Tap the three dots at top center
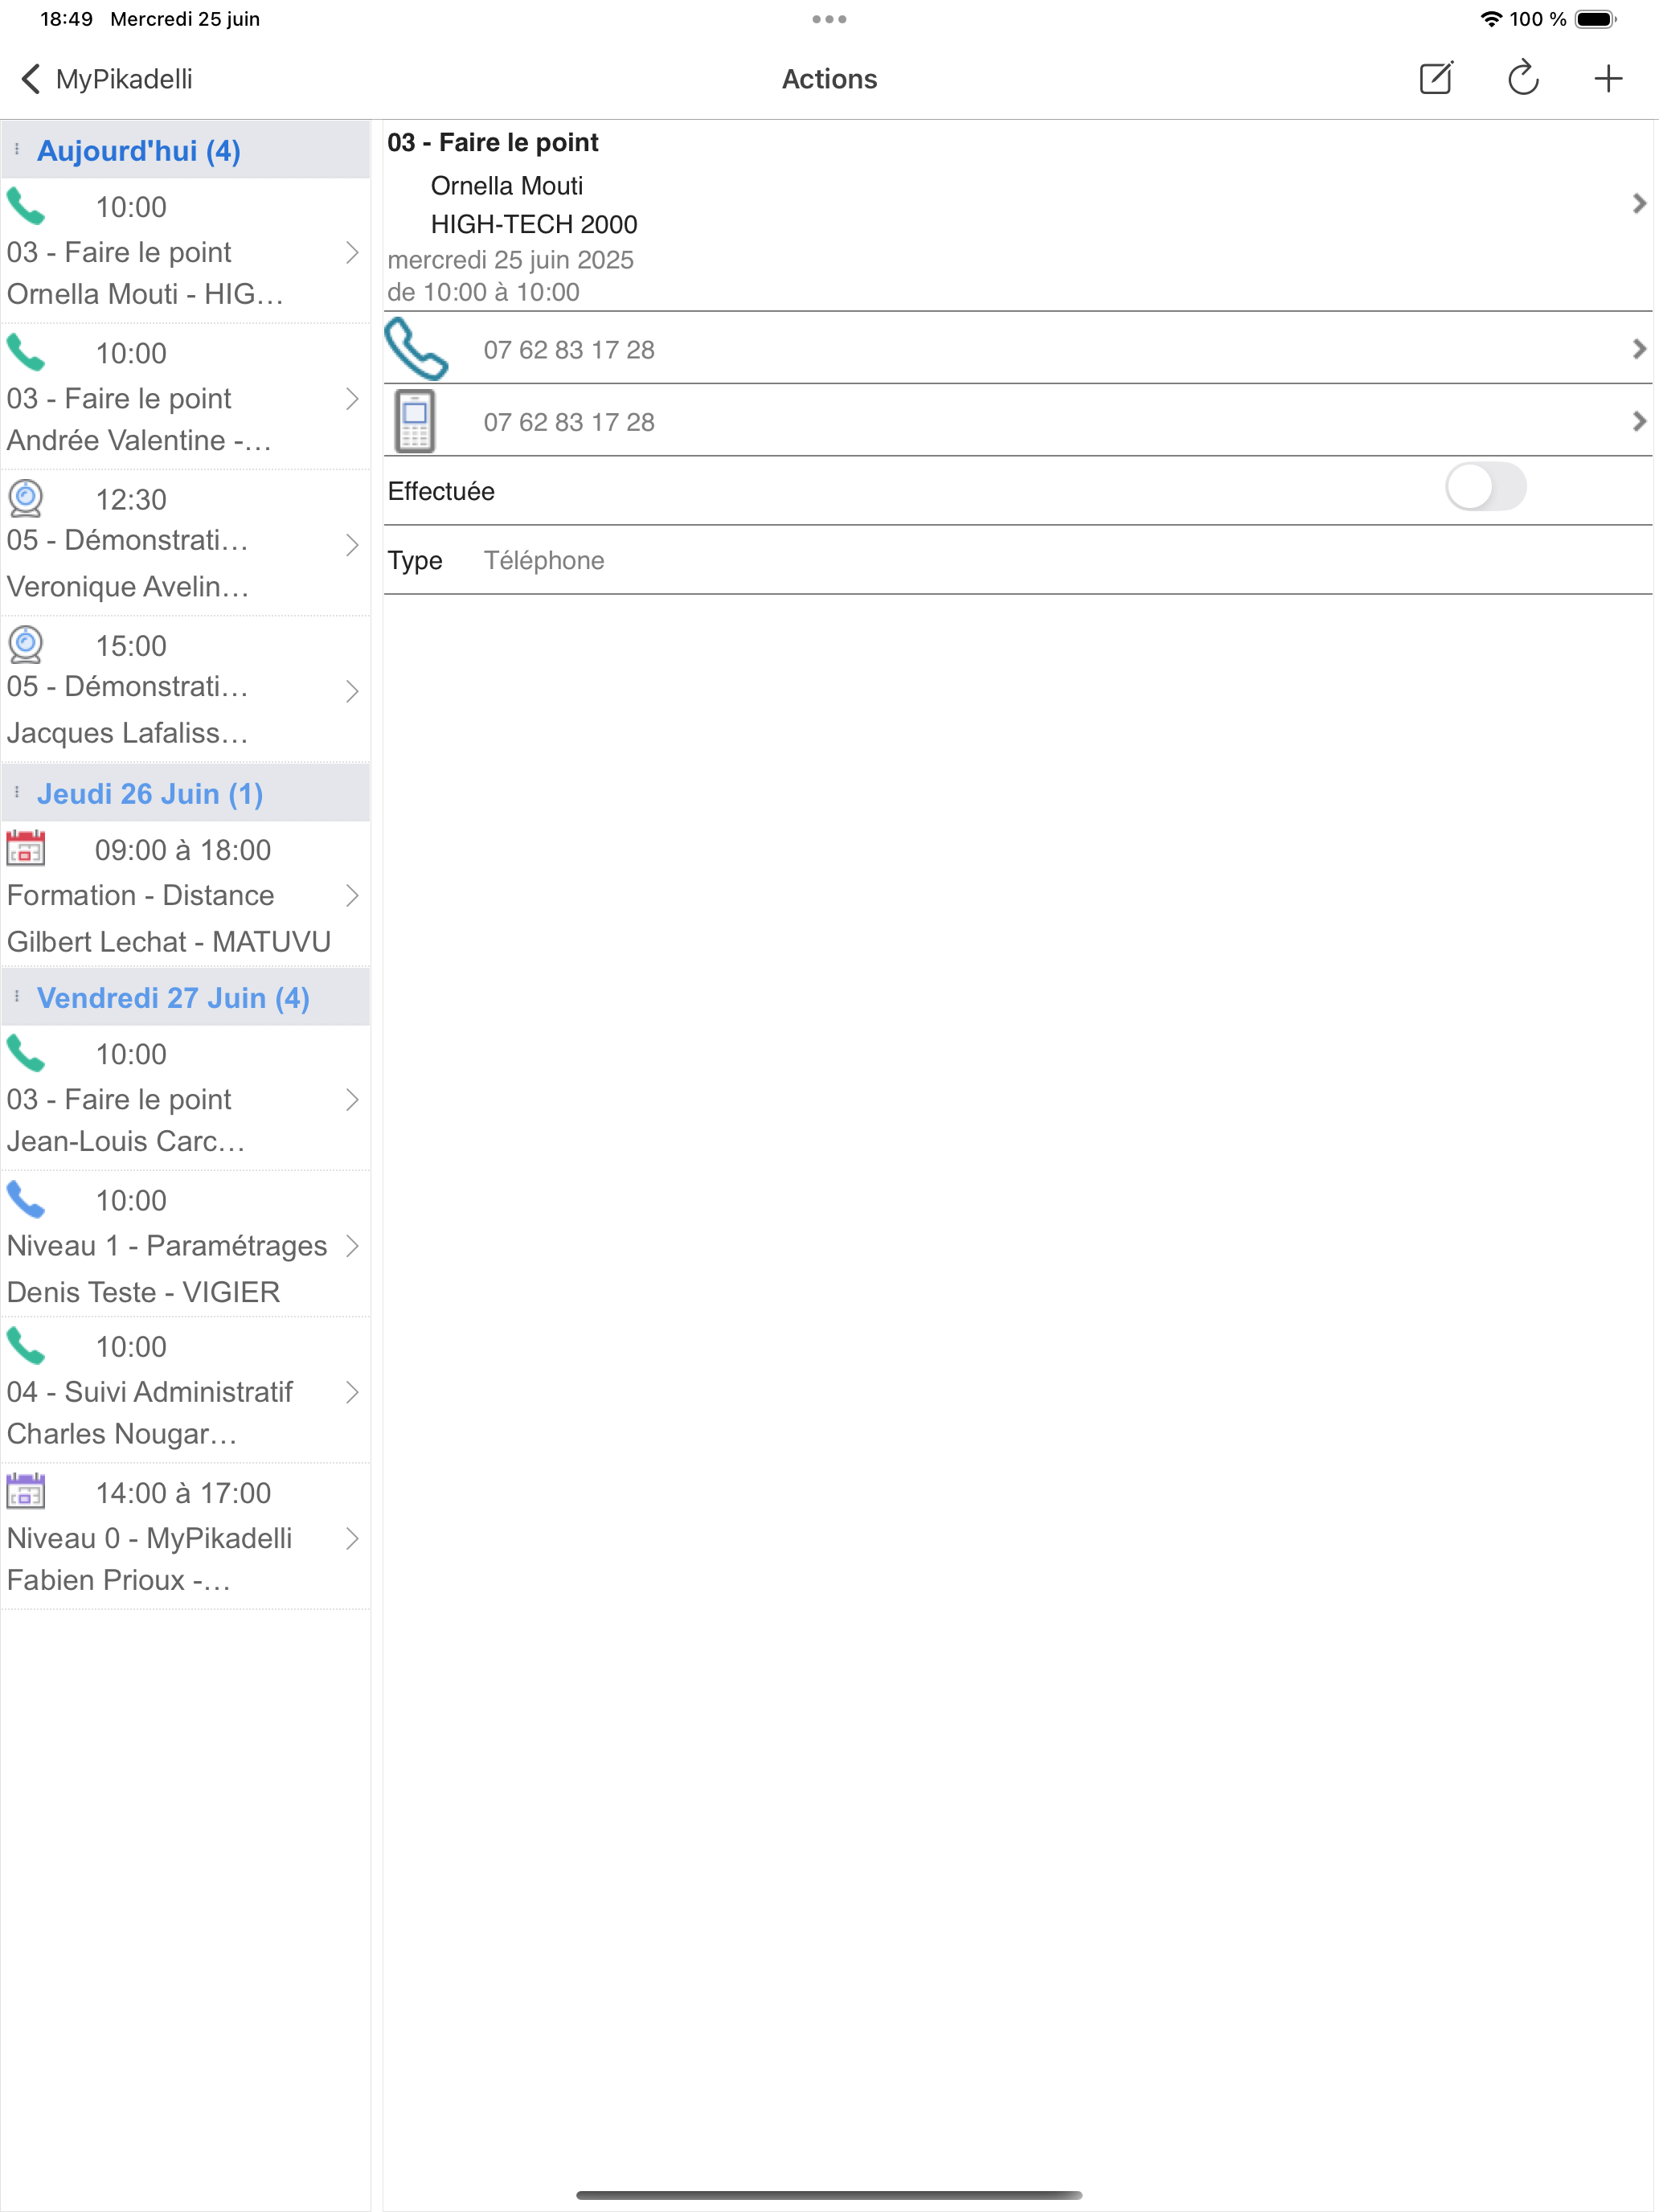 [x=829, y=19]
